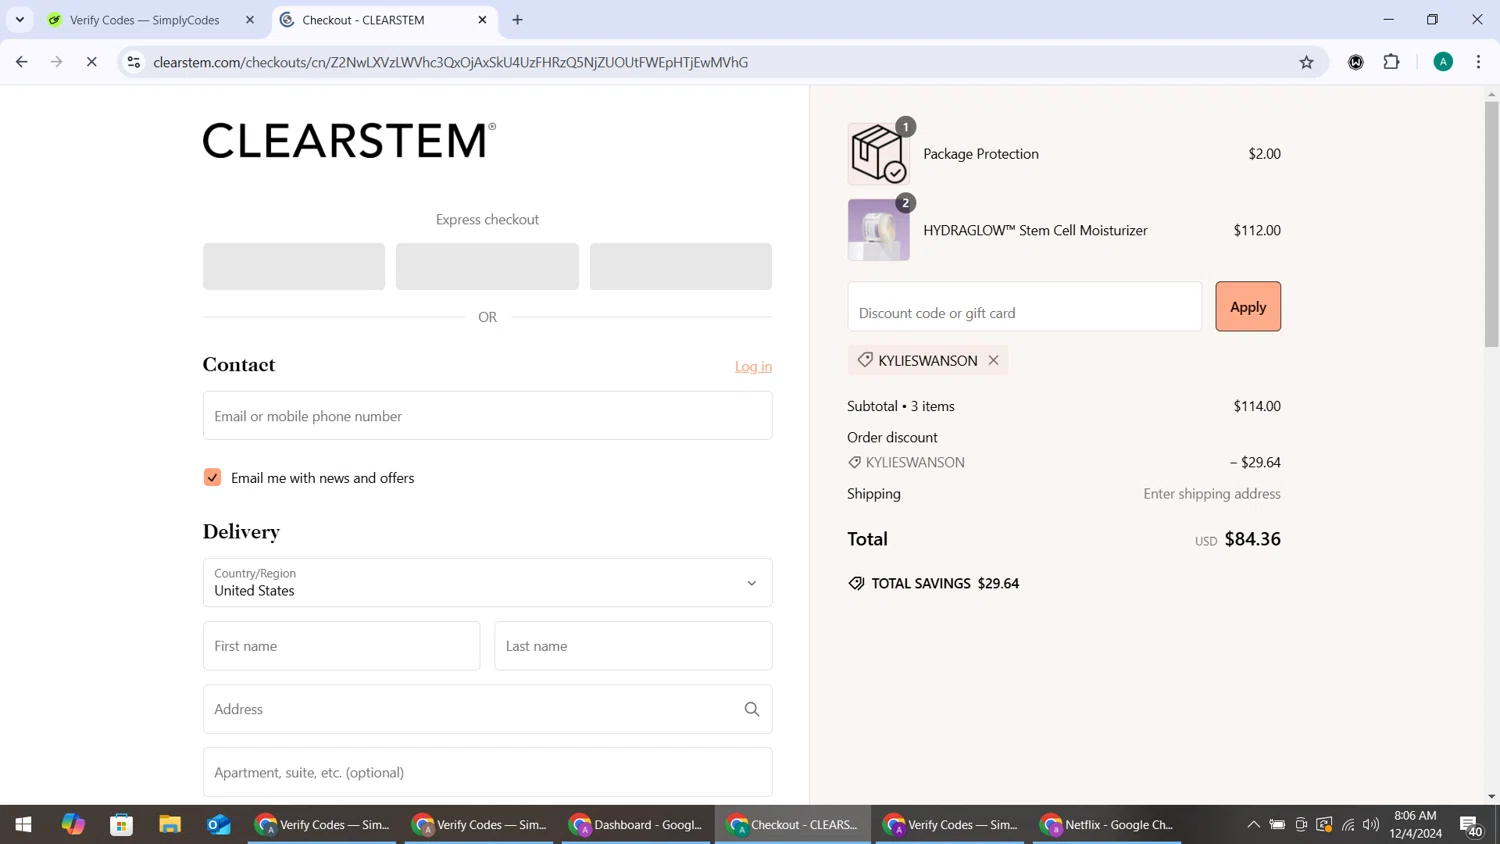Click the TOTAL SAVINGS $29.64 text
This screenshot has width=1500, height=844.
(x=945, y=583)
